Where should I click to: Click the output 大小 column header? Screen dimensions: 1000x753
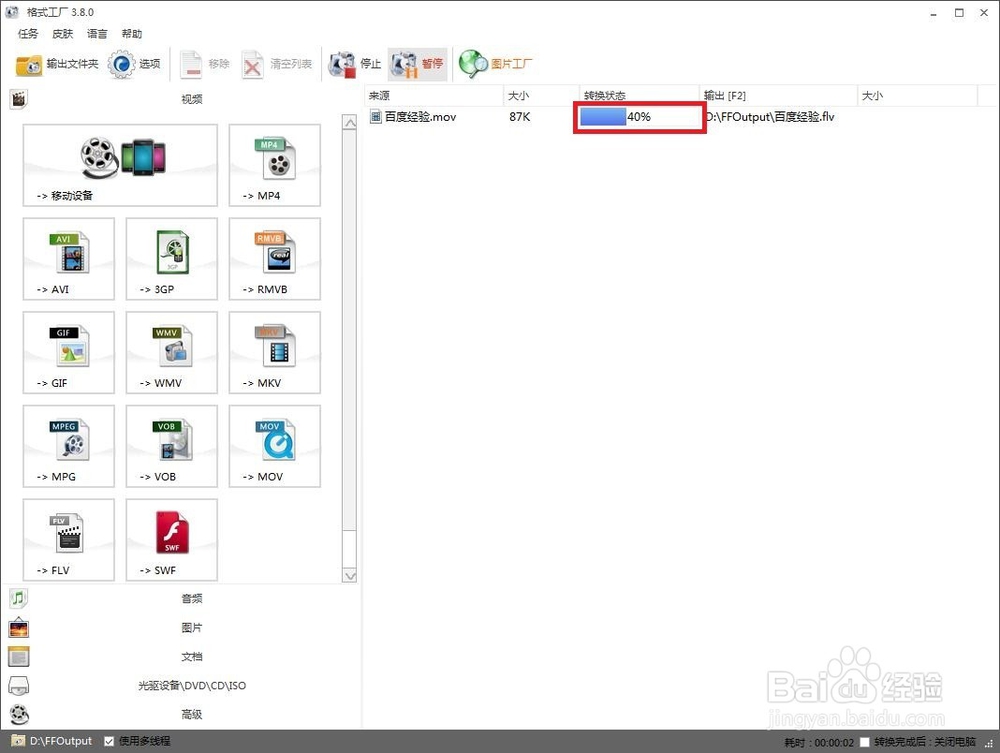point(917,96)
